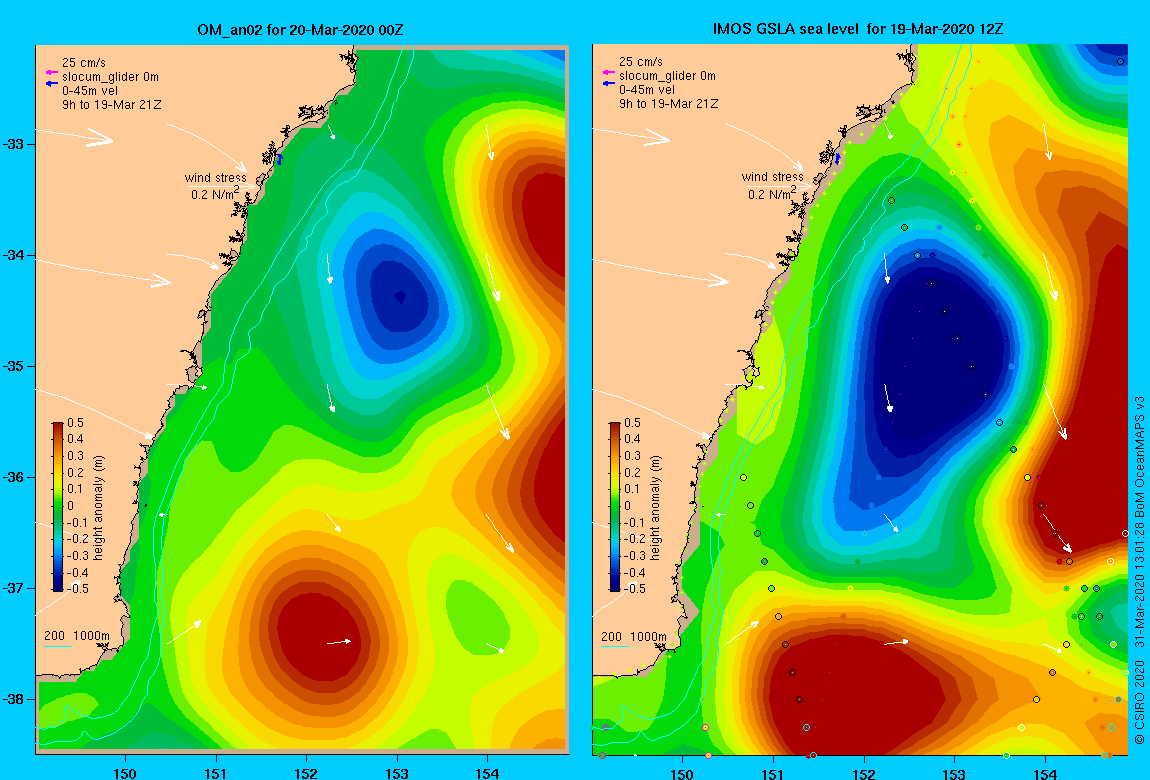
Task: Click 'height anomaly (m)' label in right map
Action: pyautogui.click(x=656, y=508)
